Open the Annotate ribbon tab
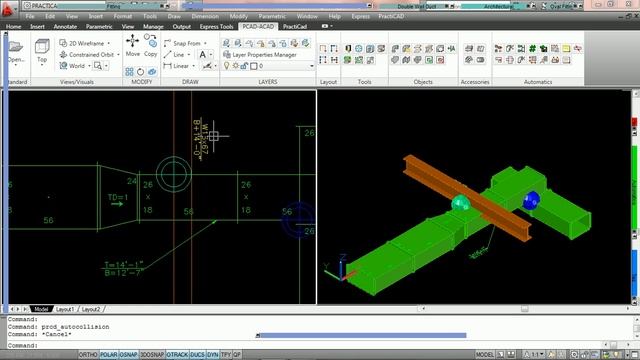Image resolution: width=640 pixels, height=360 pixels. pos(65,27)
